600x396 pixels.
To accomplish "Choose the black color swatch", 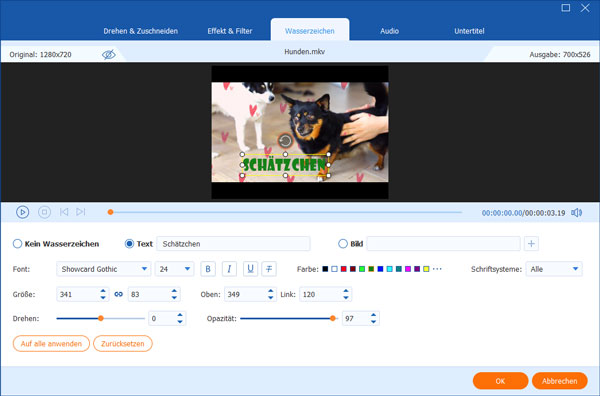I will tap(325, 269).
